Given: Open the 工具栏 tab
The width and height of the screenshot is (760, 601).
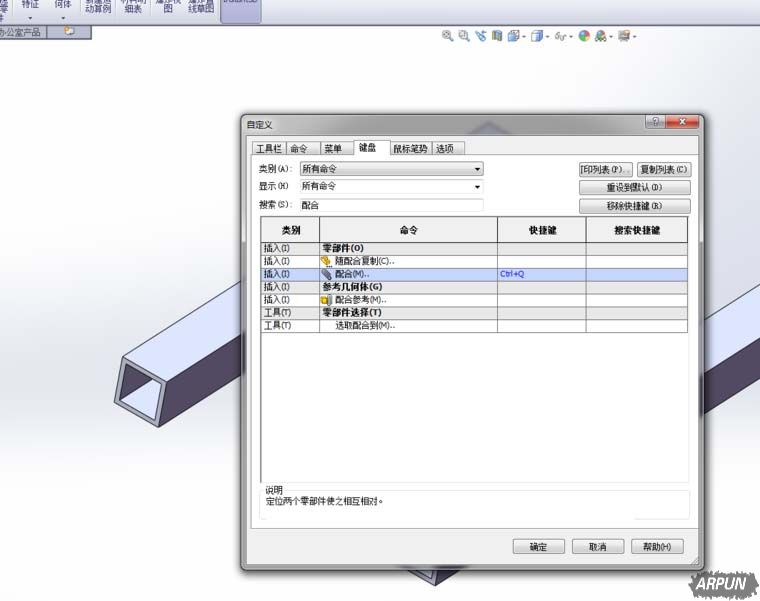Looking at the screenshot, I should [269, 148].
